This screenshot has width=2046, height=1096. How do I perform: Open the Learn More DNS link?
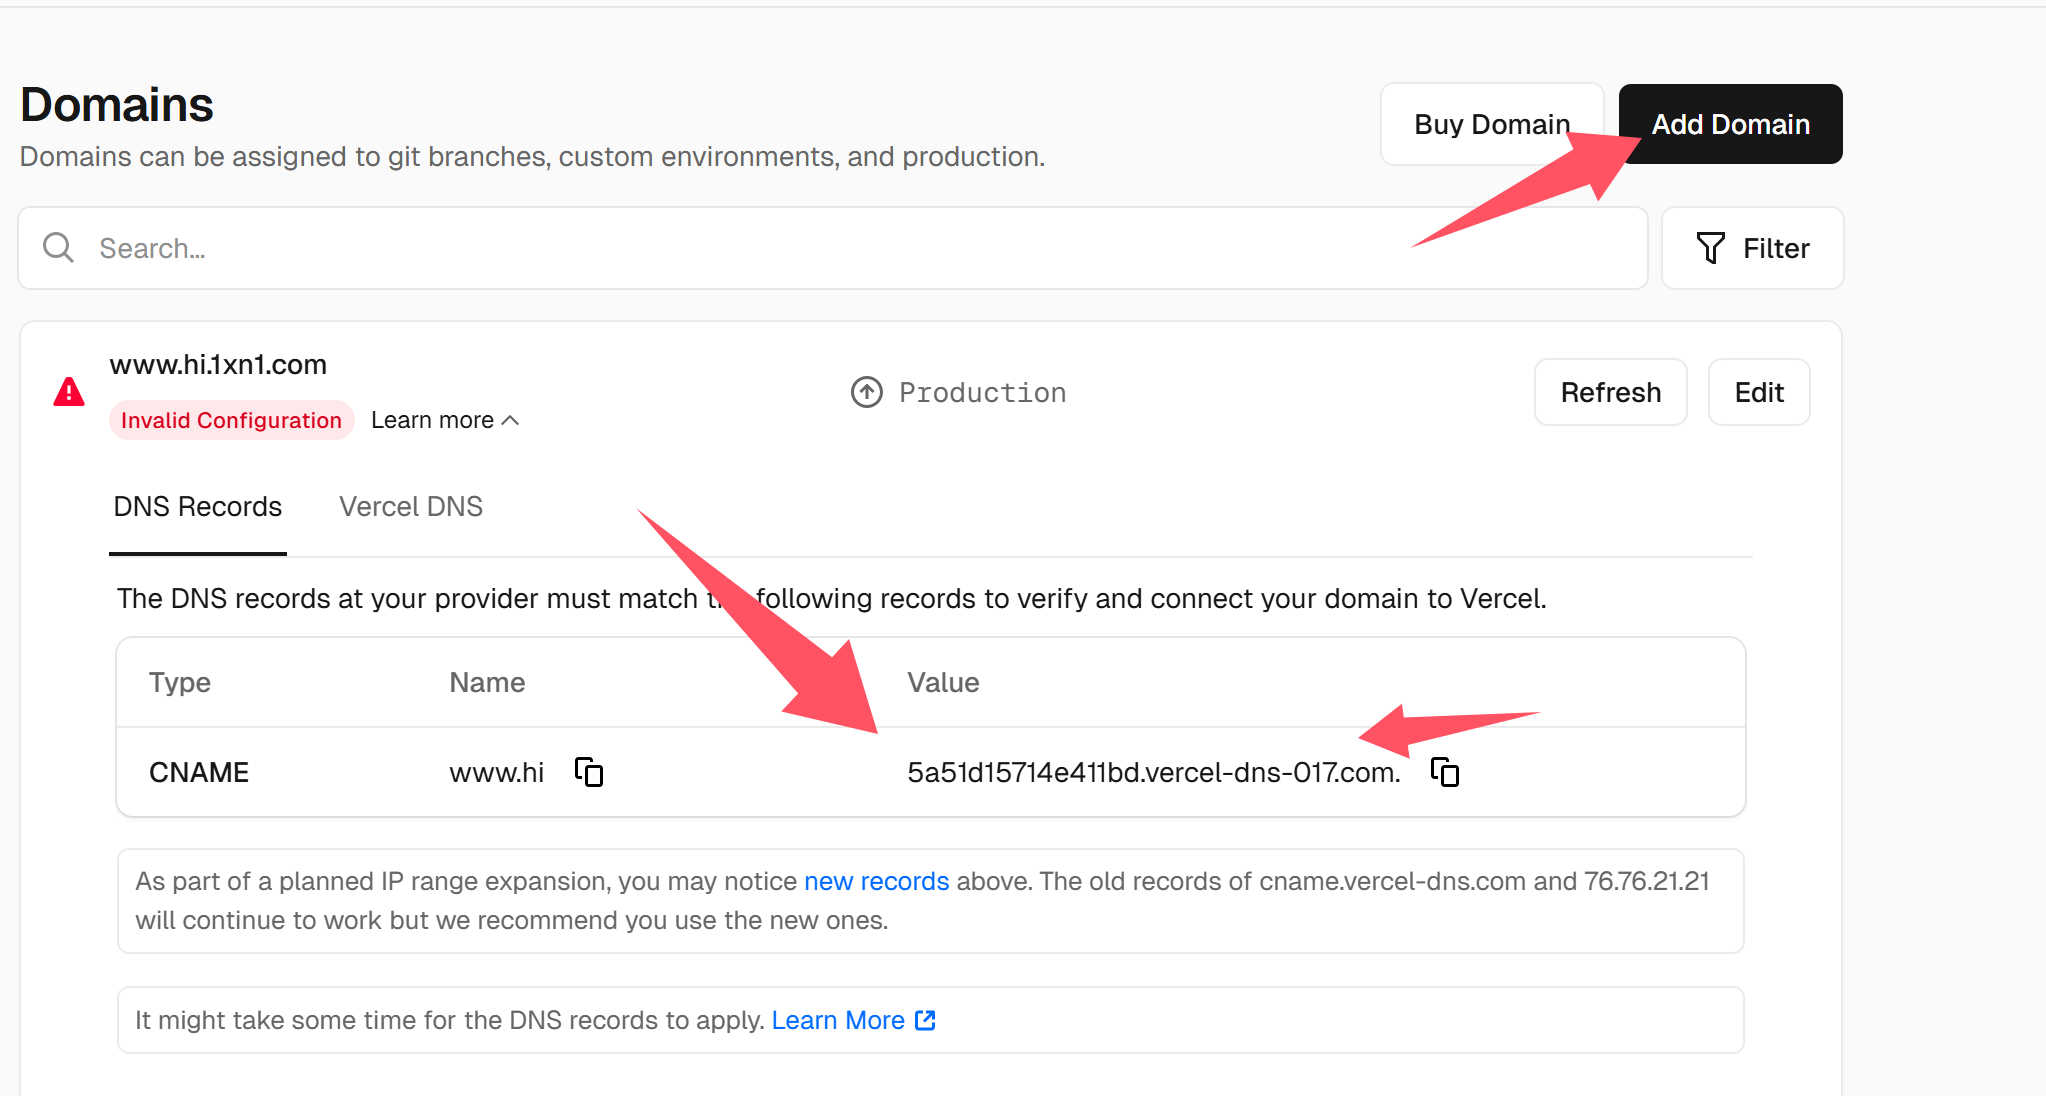pyautogui.click(x=838, y=1020)
